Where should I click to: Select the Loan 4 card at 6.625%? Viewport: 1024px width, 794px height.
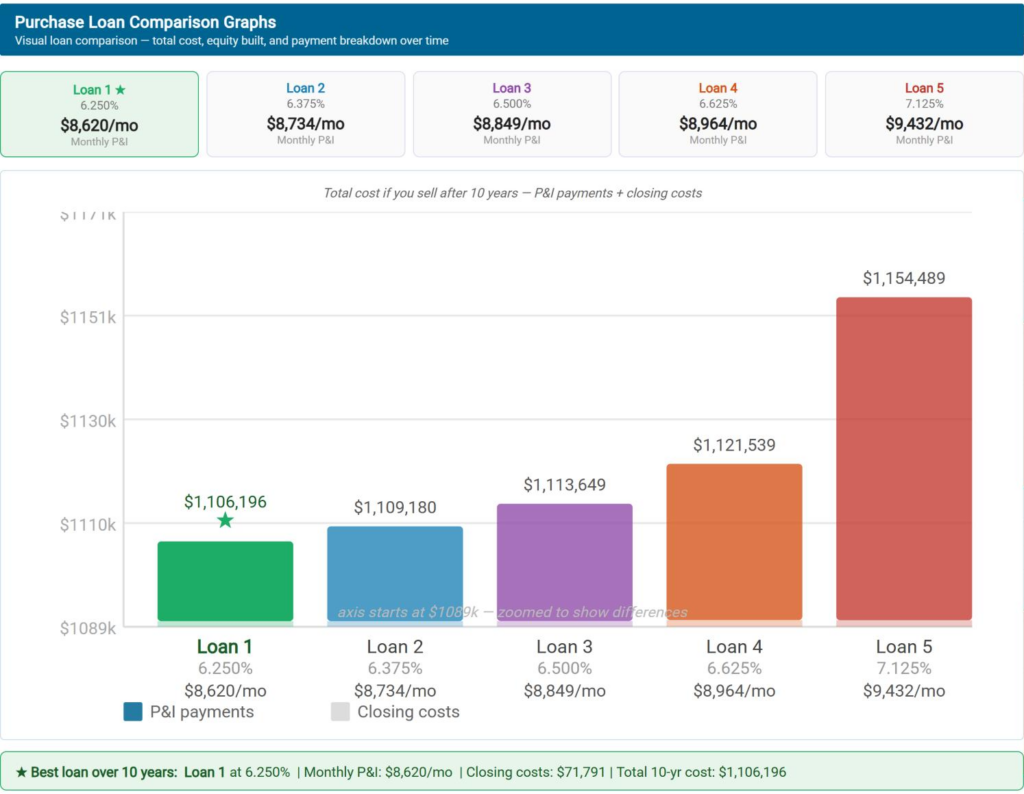coord(718,114)
